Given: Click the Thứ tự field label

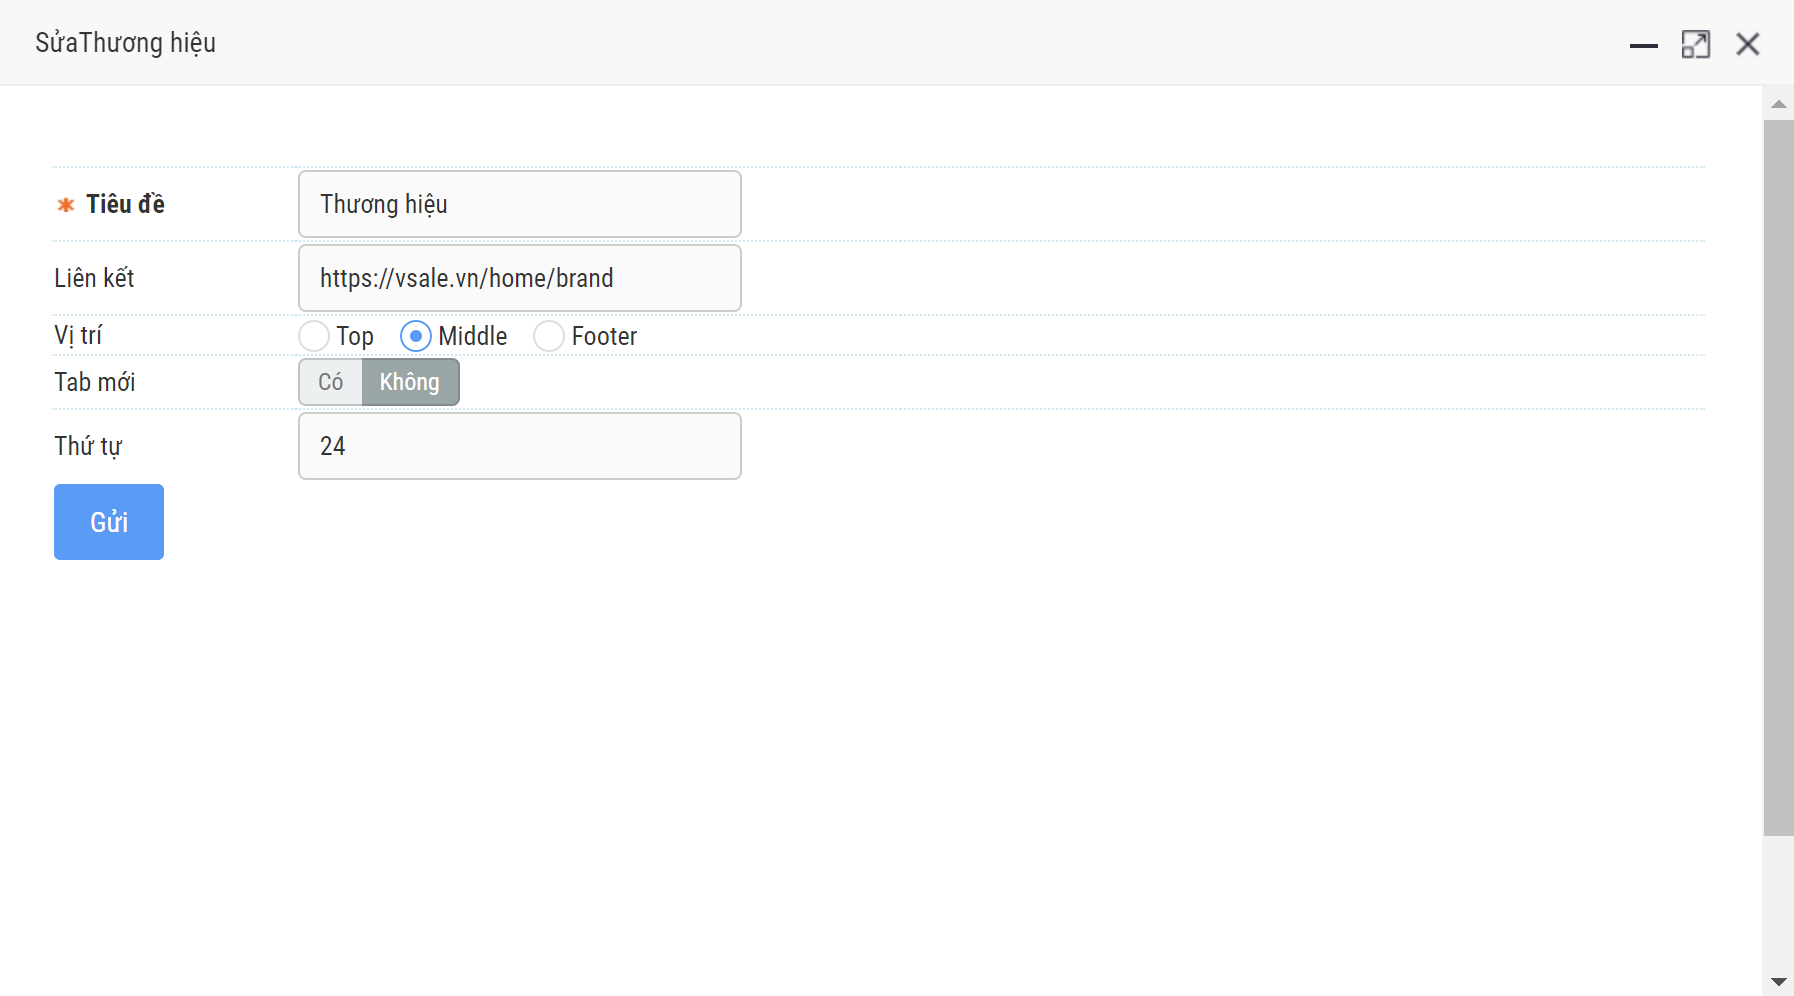Looking at the screenshot, I should coord(88,446).
